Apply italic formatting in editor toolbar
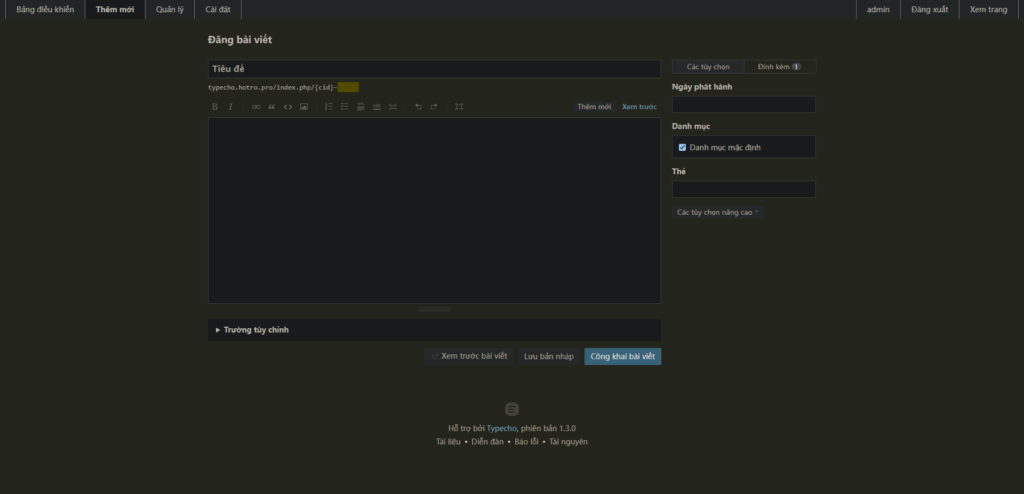The image size is (1024, 494). point(230,107)
